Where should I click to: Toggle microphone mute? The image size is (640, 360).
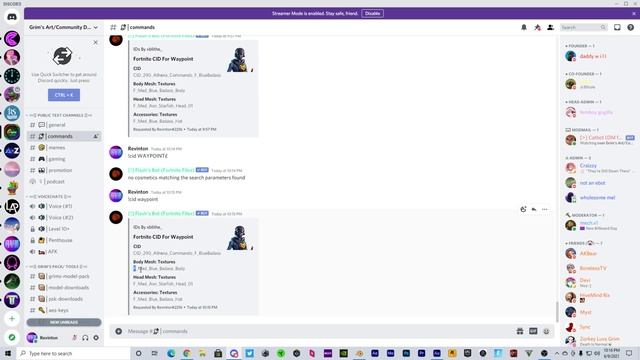coord(74,338)
